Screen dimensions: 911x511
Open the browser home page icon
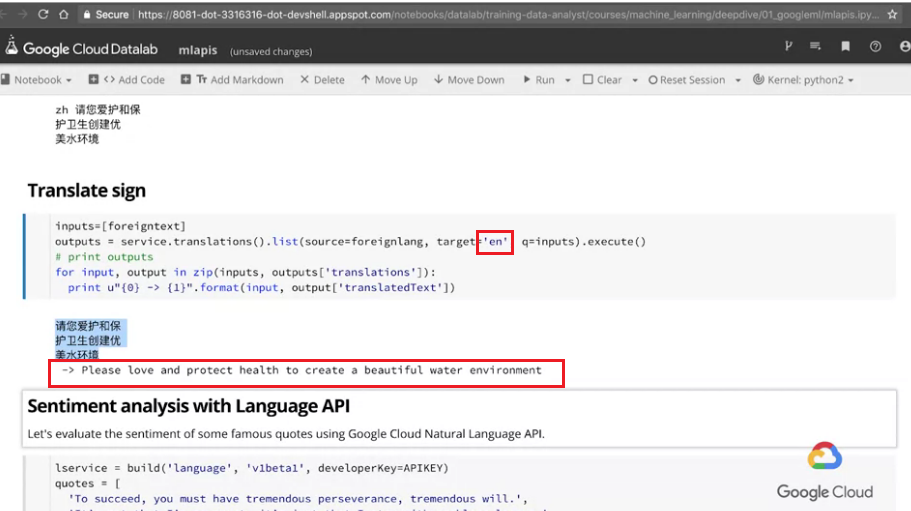[x=63, y=15]
